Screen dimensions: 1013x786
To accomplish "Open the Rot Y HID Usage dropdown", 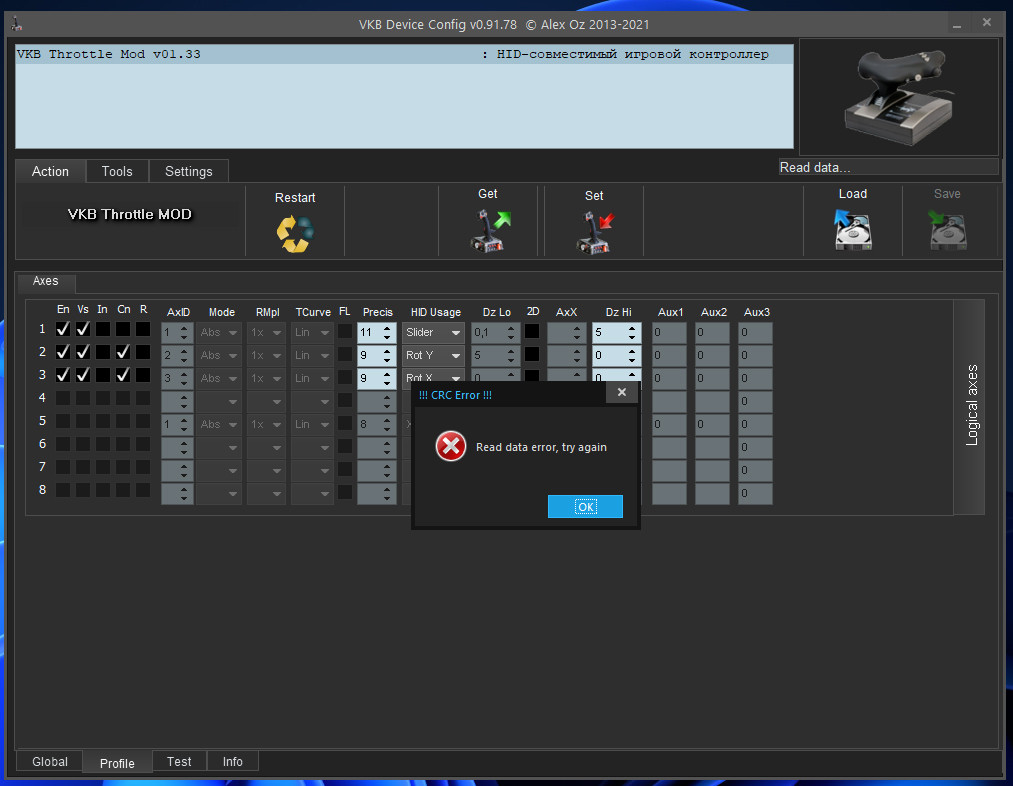I will 433,355.
